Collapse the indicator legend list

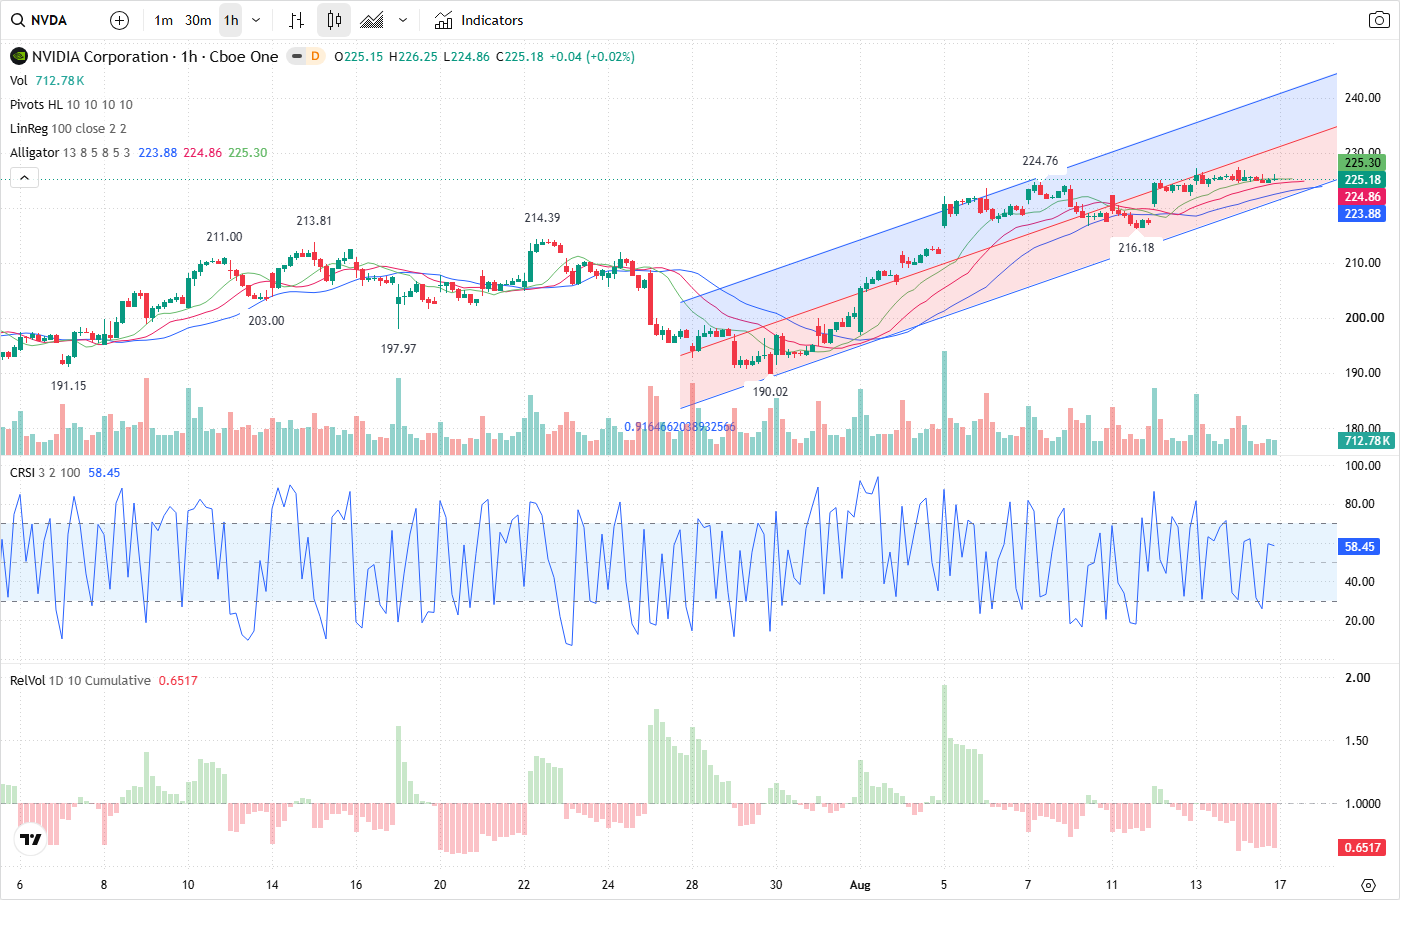click(x=24, y=177)
